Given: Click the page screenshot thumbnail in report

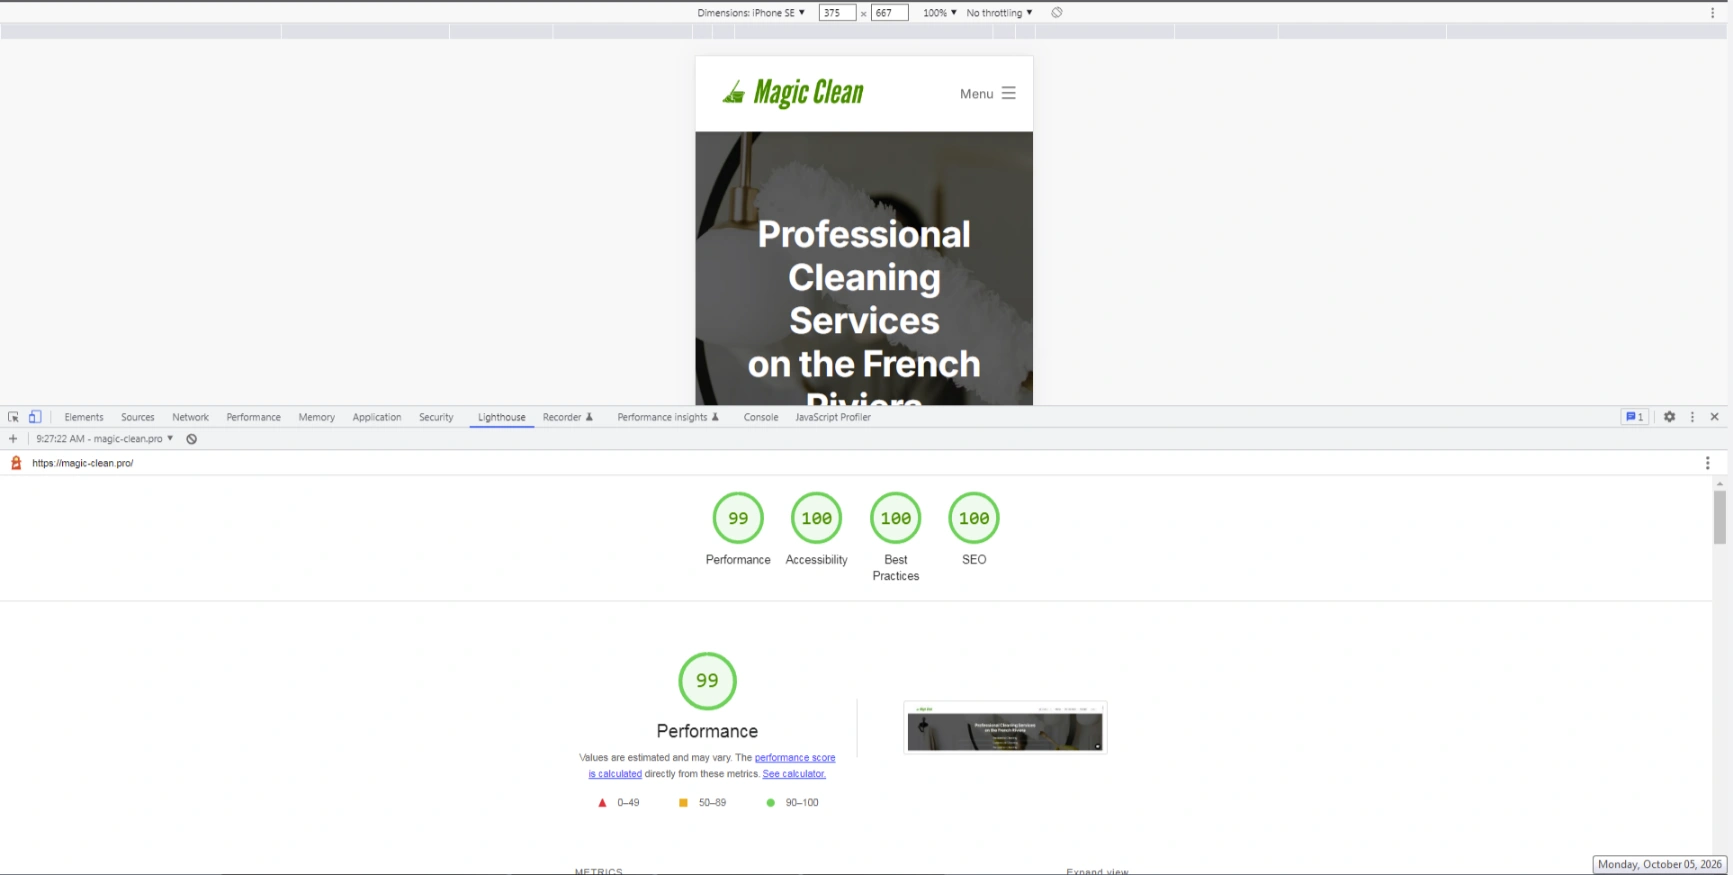Looking at the screenshot, I should pos(1005,728).
